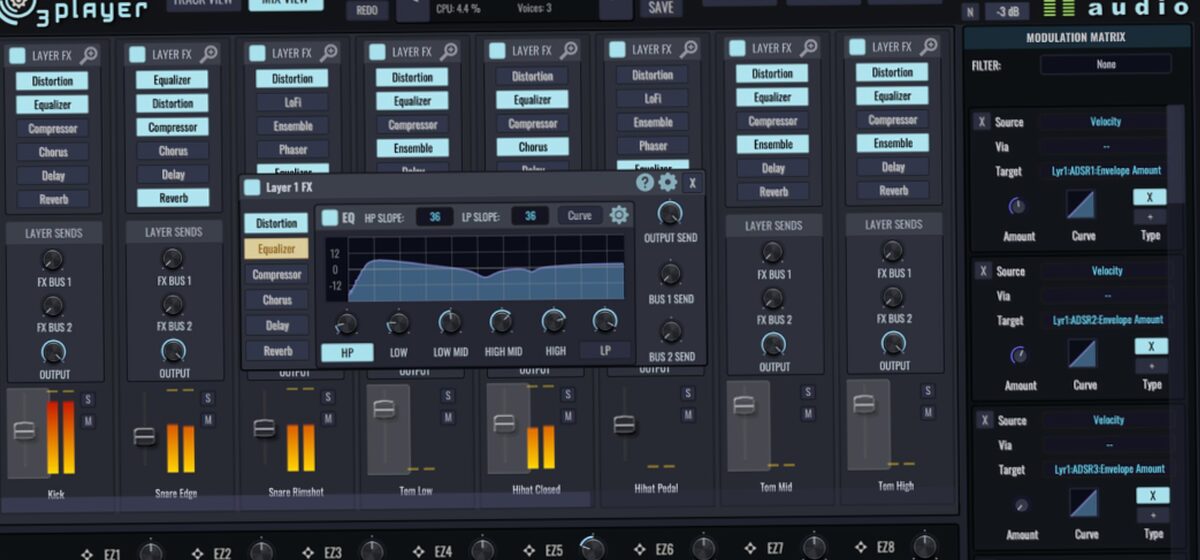Click the HP SLOPE value field
Viewport: 1200px width, 560px height.
coord(435,216)
